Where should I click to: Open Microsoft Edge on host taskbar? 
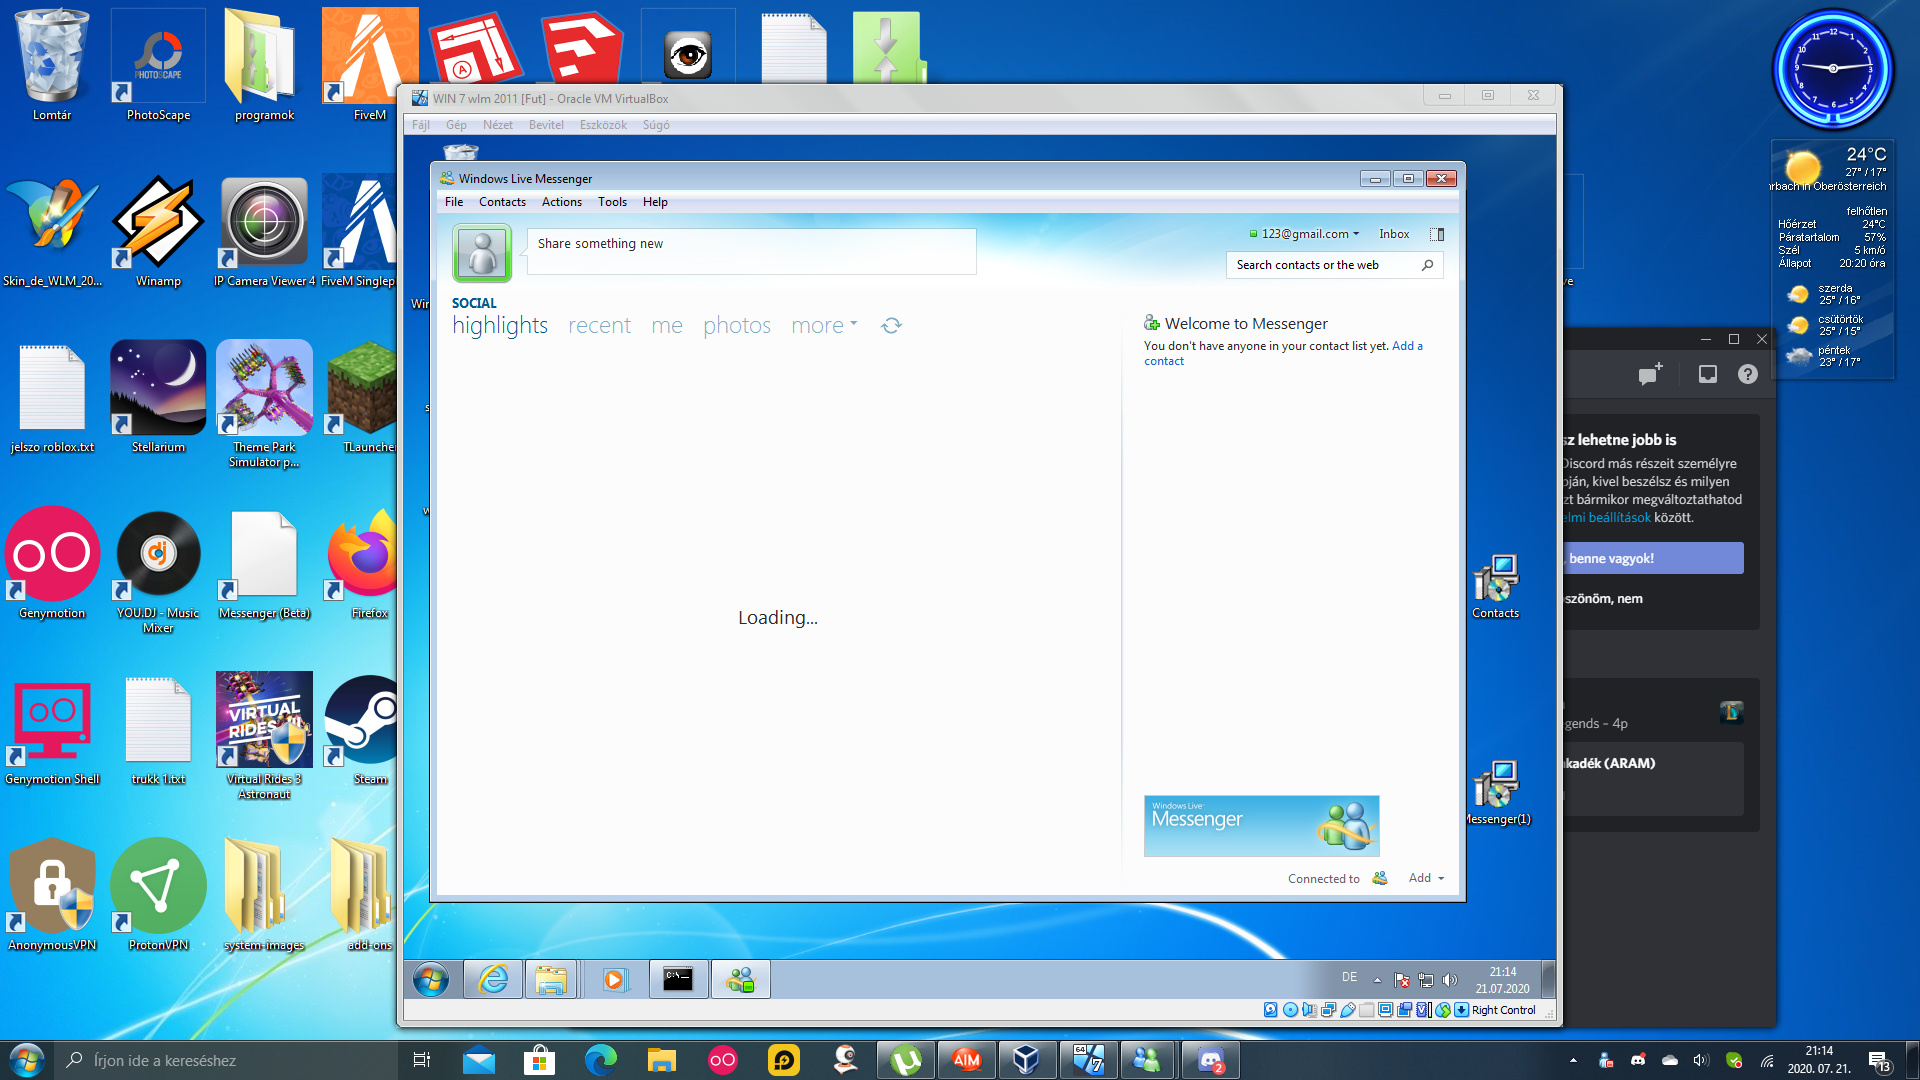601,1060
